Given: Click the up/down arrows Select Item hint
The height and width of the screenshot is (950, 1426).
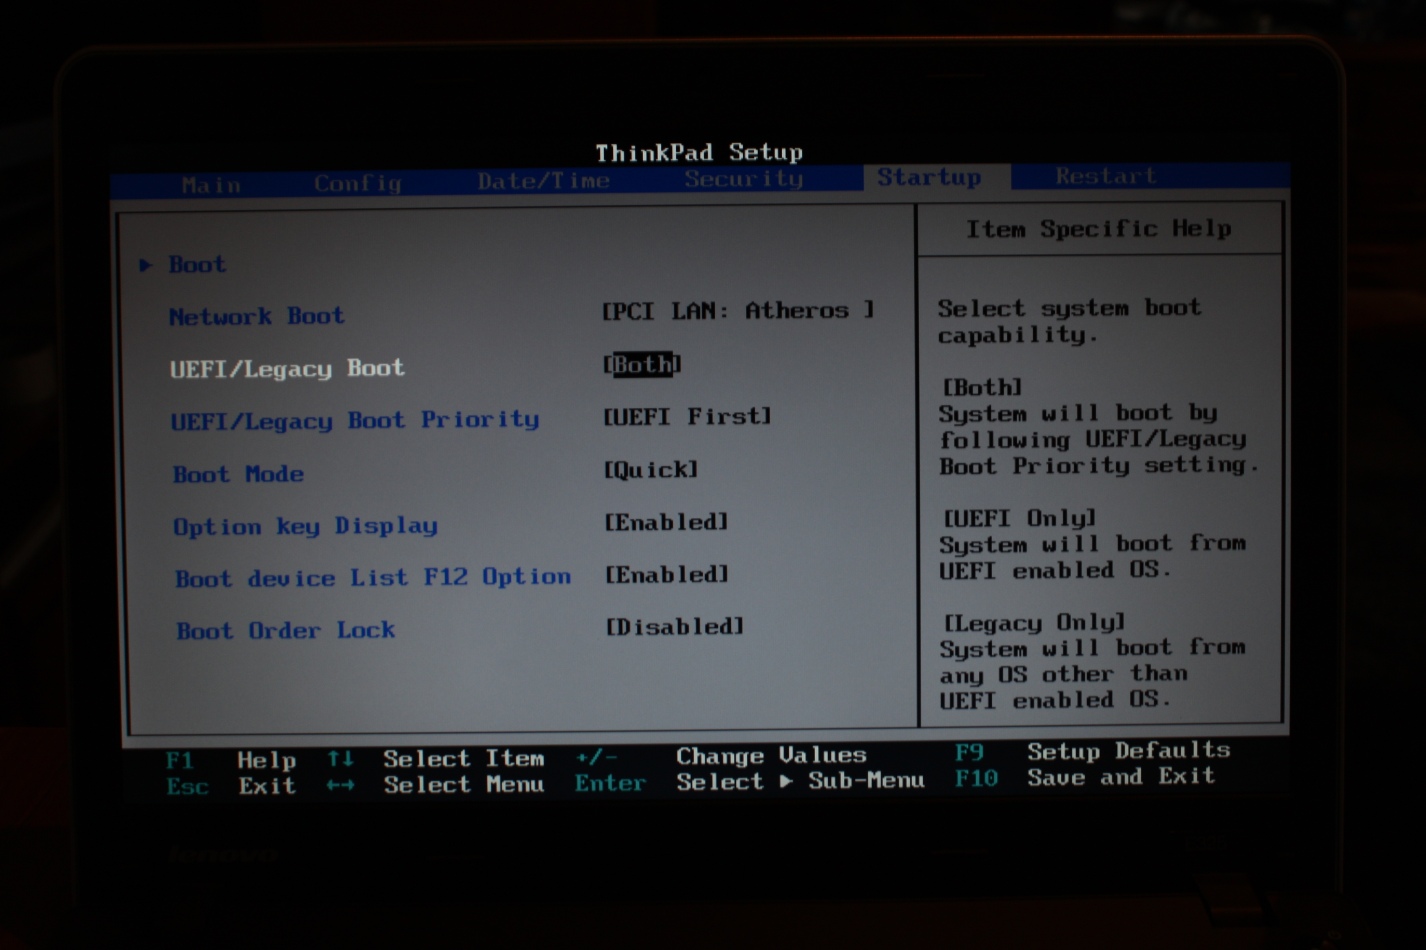Looking at the screenshot, I should tap(436, 759).
